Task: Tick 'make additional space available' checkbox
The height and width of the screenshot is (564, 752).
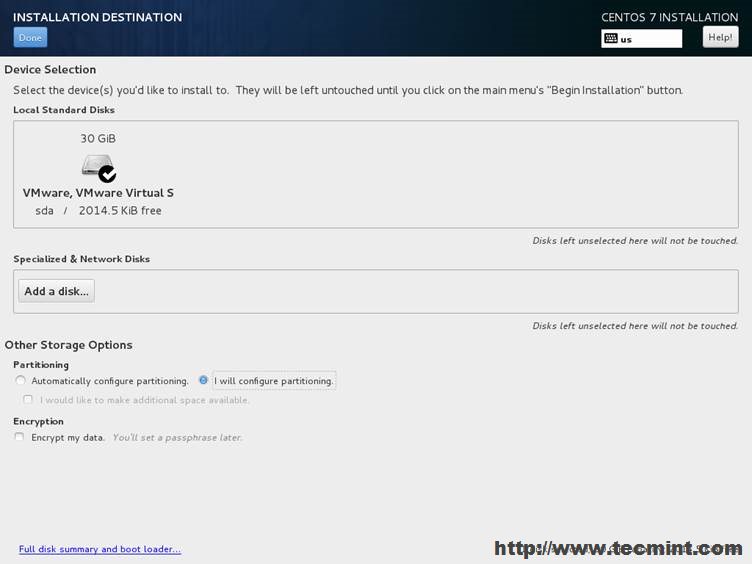Action: 28,400
